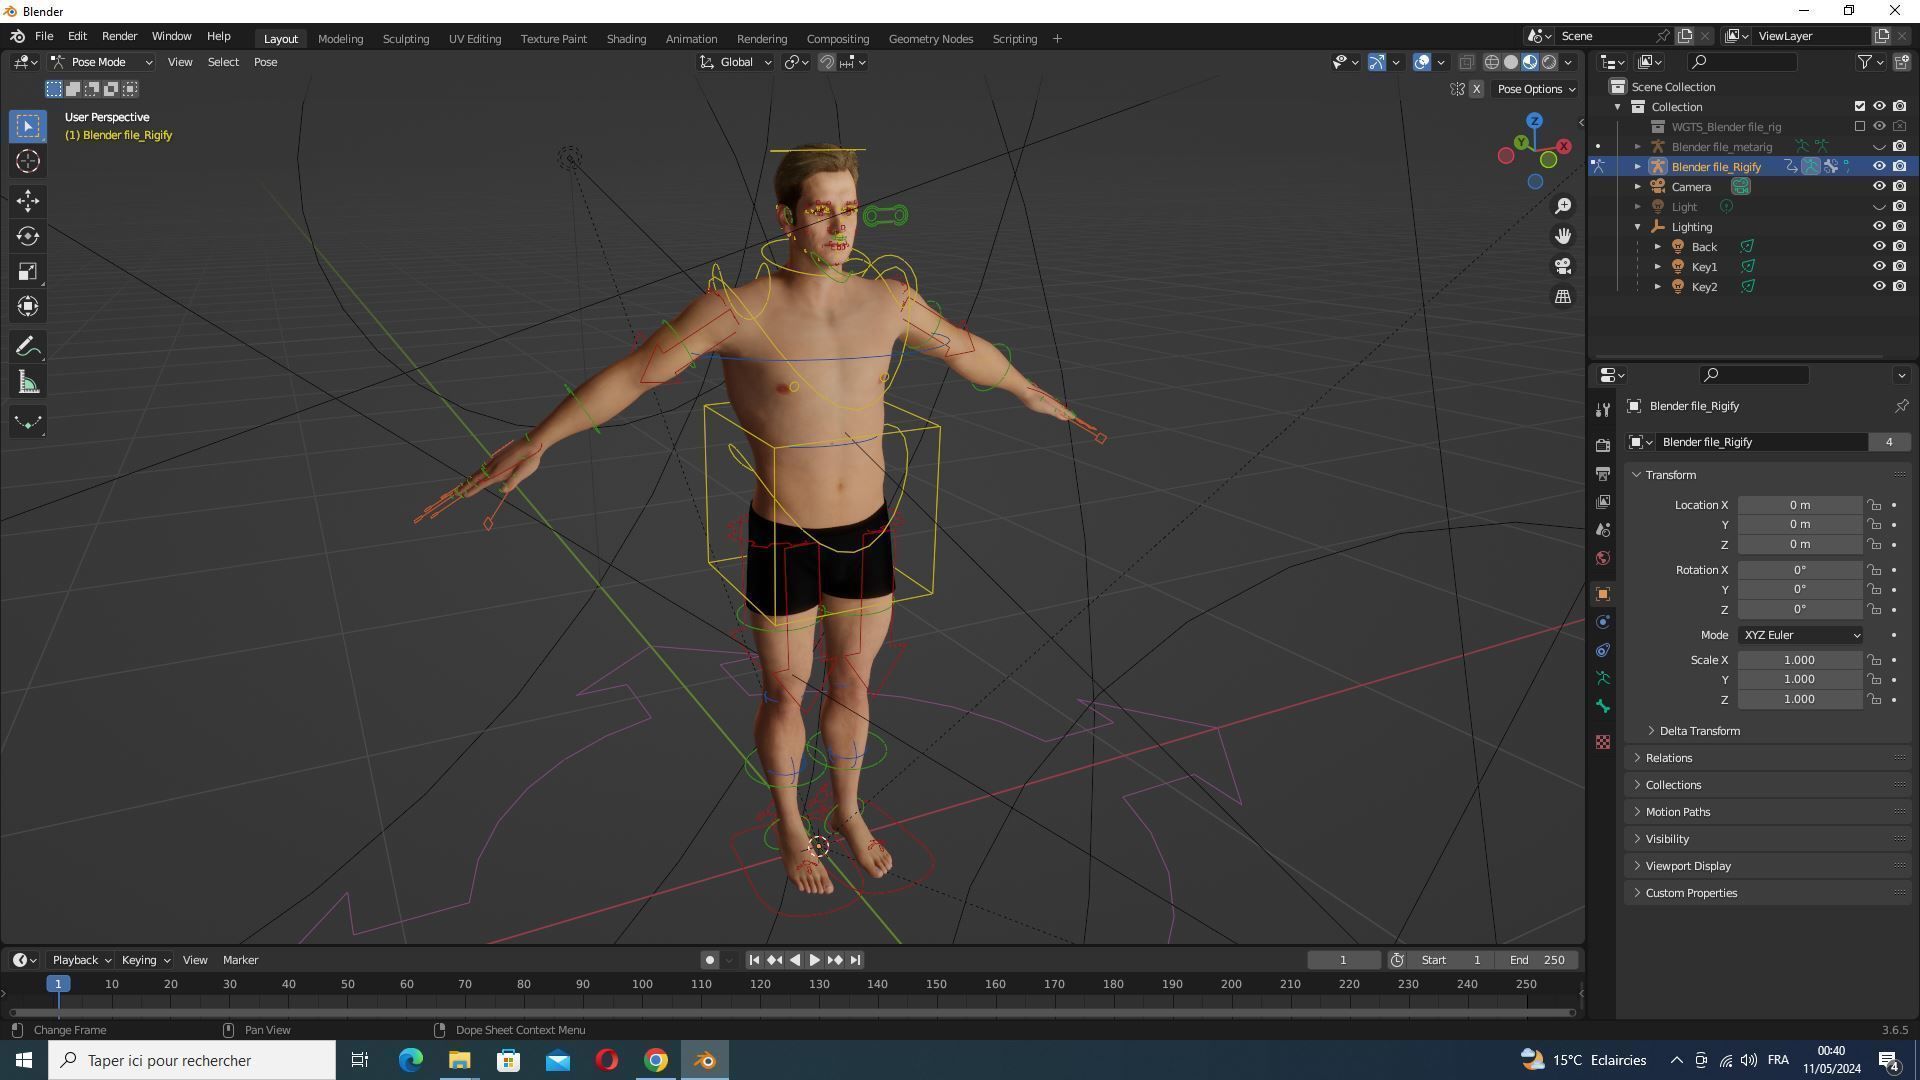Select the Cursor tool in the viewport toolbar

pyautogui.click(x=28, y=162)
